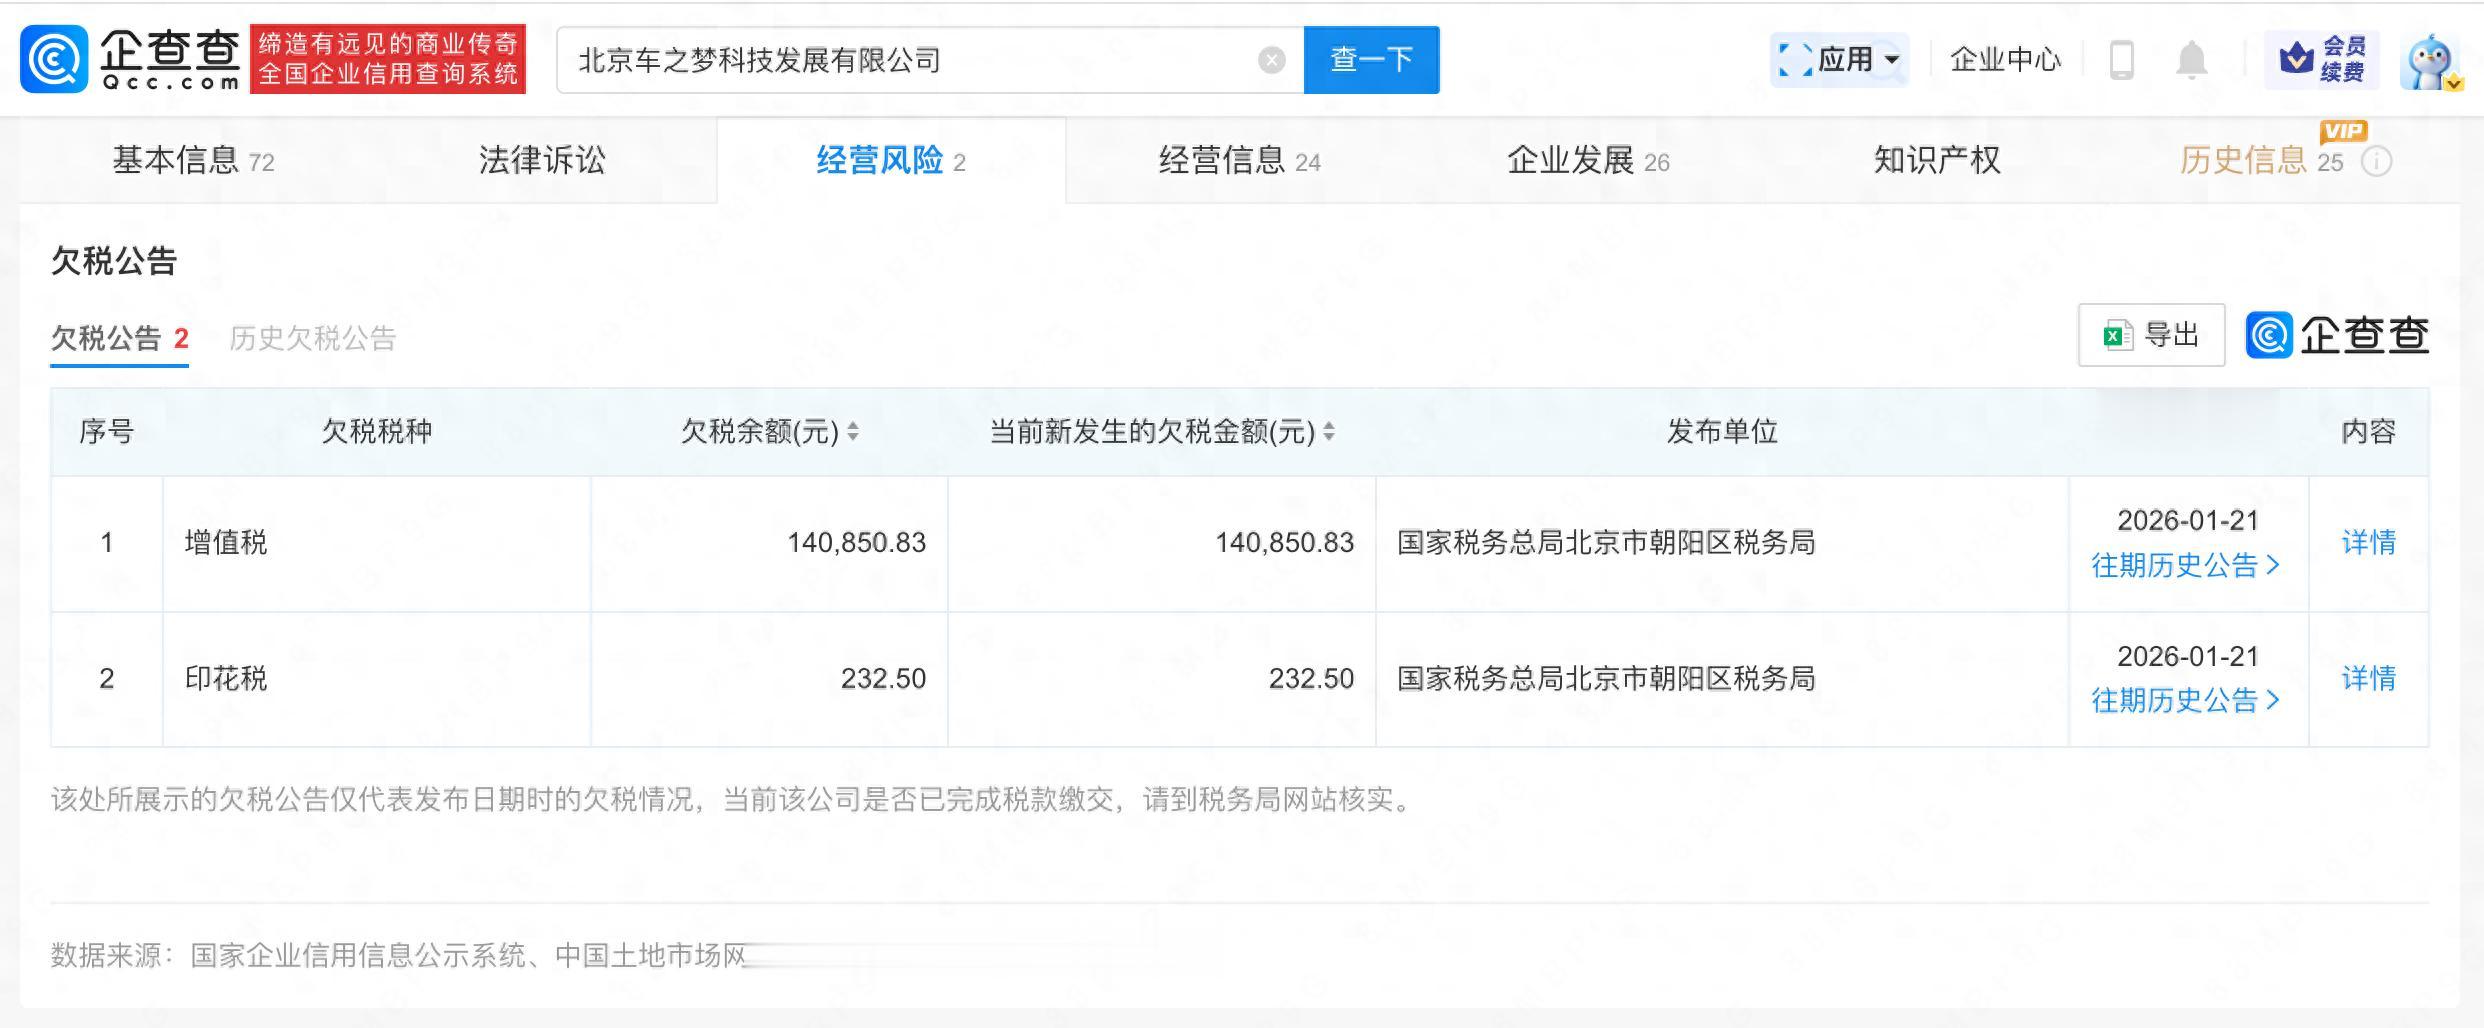Screen dimensions: 2484x1028
Task: Click the 2026-01-21 date in the 增值税 row
Action: click(x=2188, y=521)
